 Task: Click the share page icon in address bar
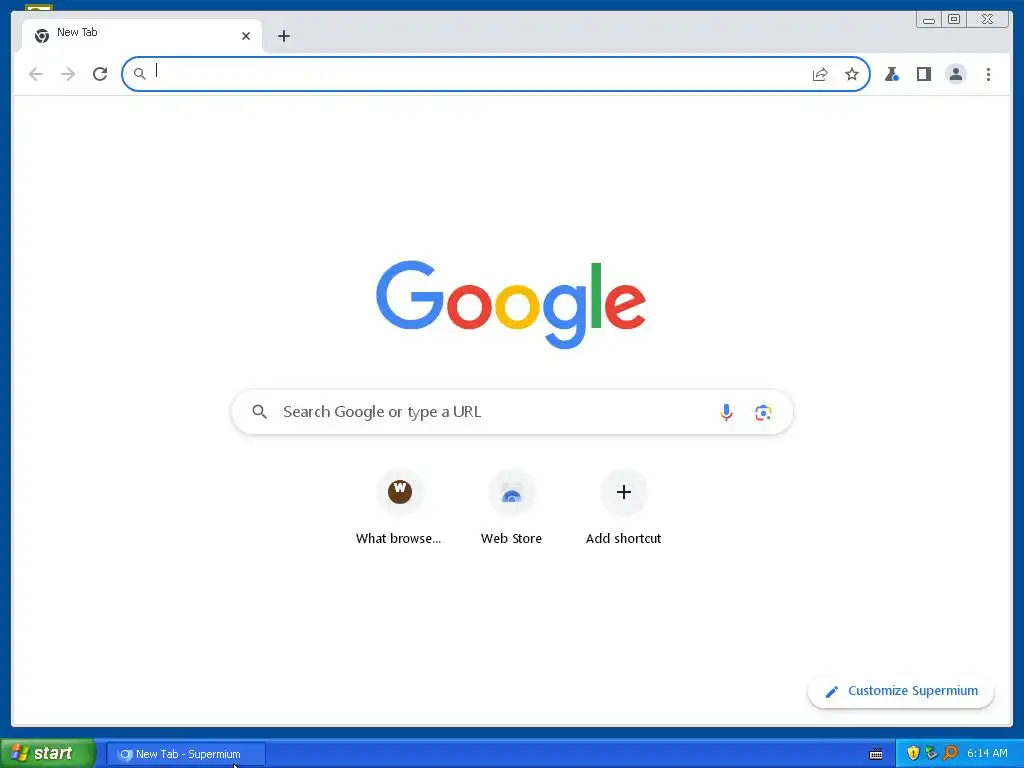820,74
